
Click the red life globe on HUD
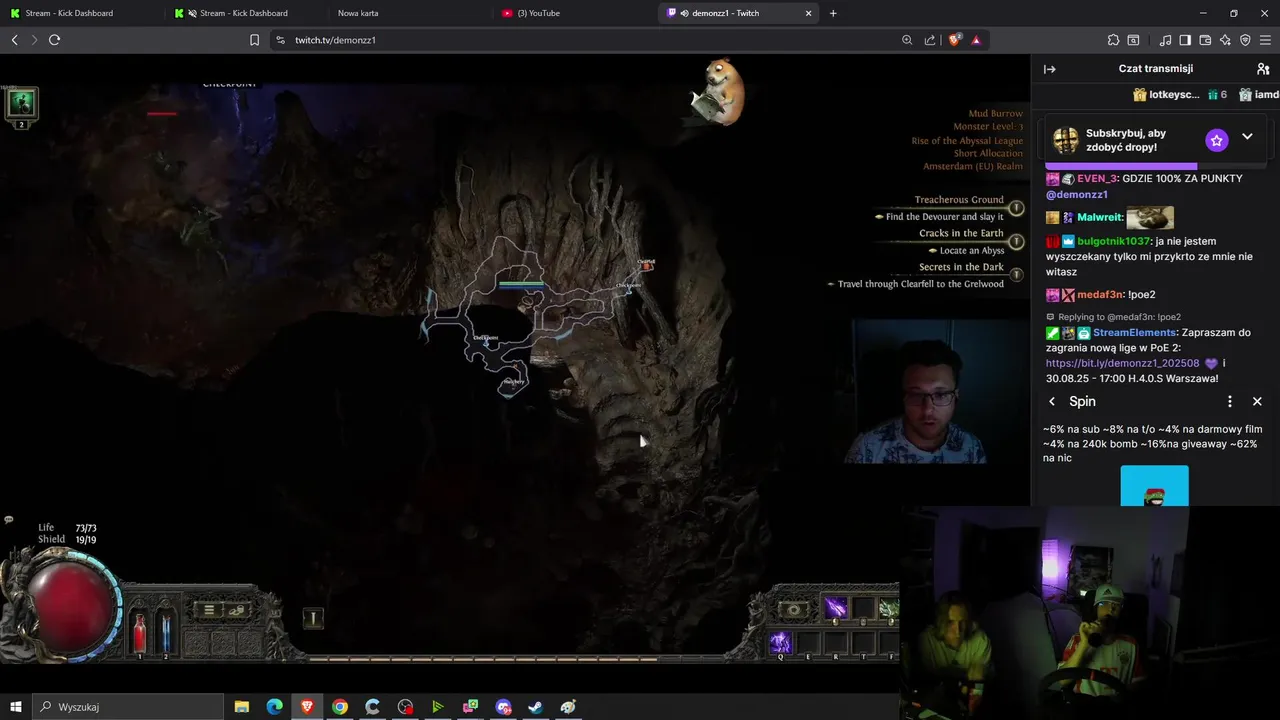[70, 607]
